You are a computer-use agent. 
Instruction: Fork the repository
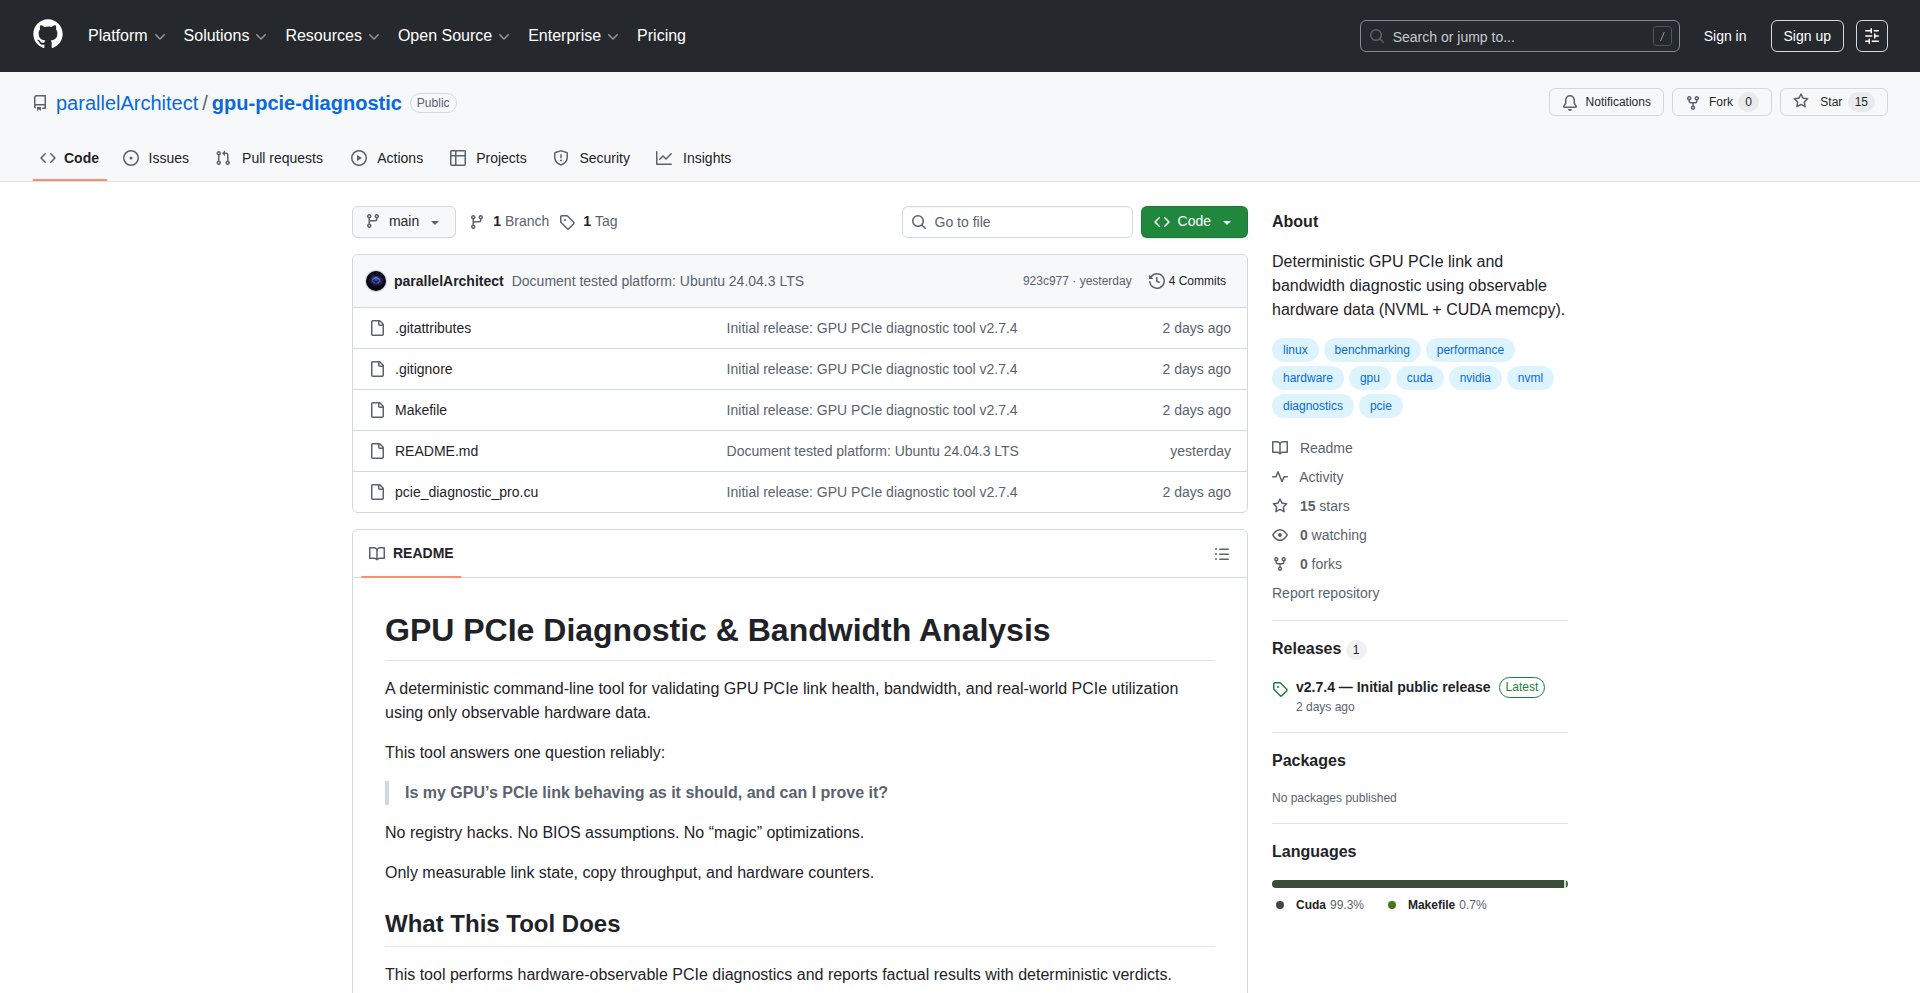pyautogui.click(x=1720, y=101)
